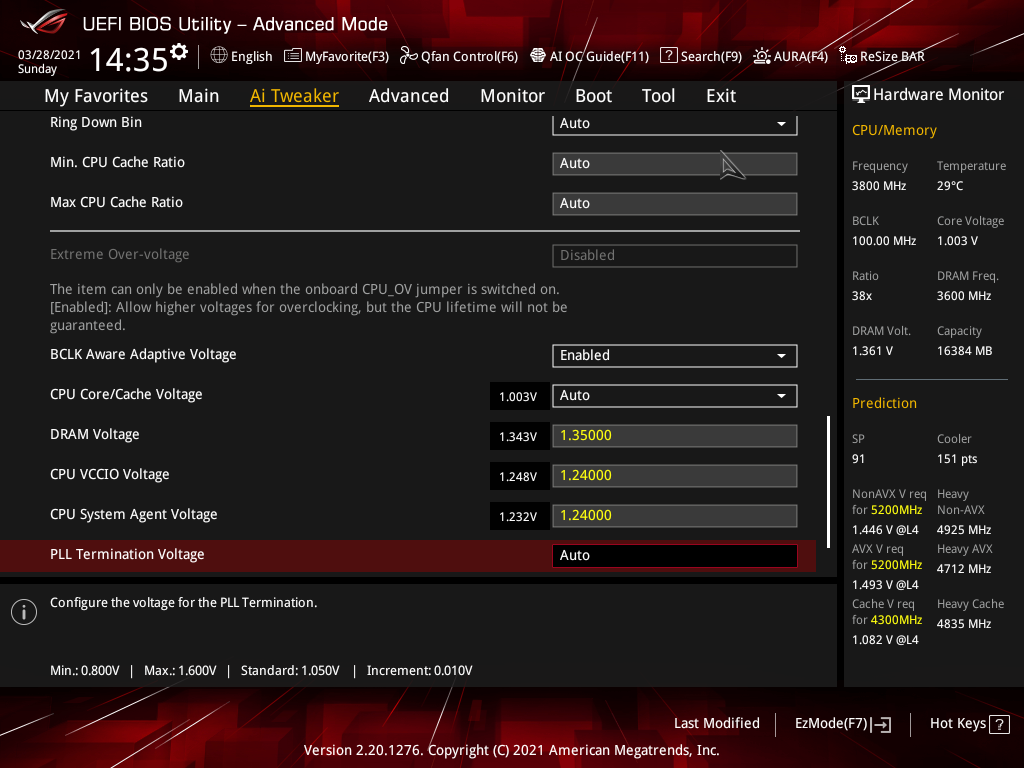
Task: Click the Prediction section heading
Action: click(x=884, y=404)
